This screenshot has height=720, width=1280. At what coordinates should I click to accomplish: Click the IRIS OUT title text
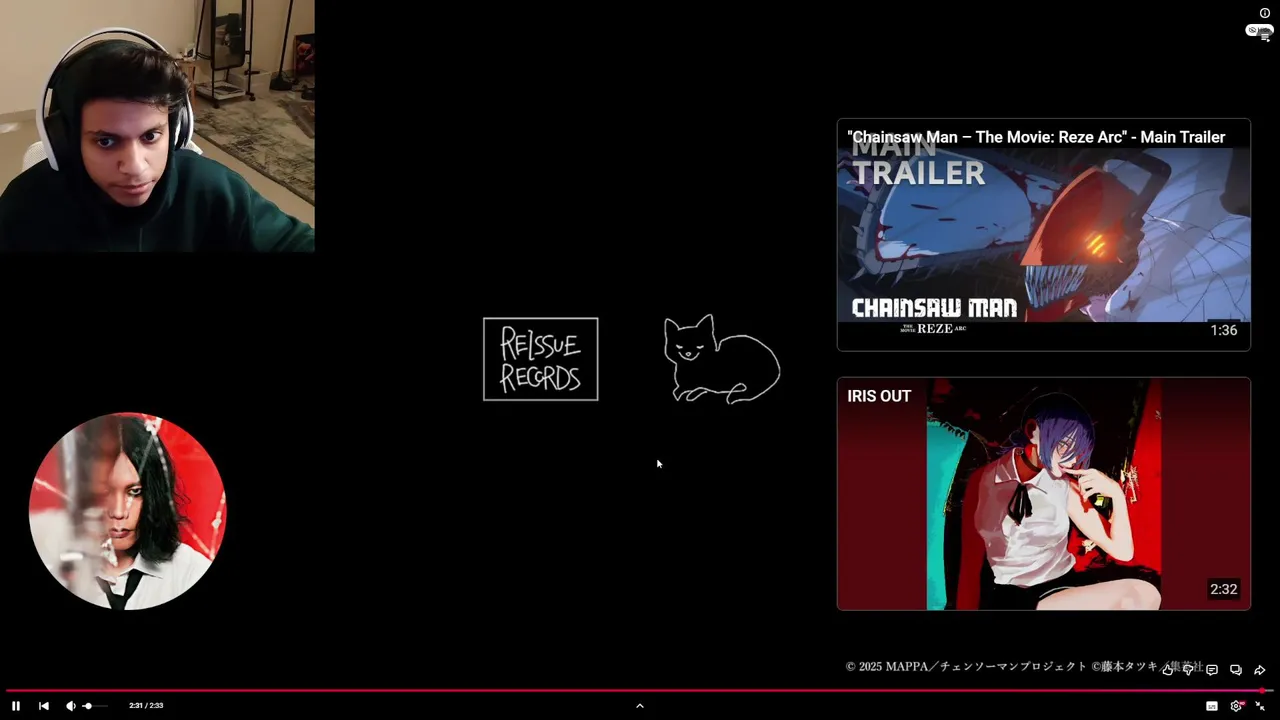879,396
